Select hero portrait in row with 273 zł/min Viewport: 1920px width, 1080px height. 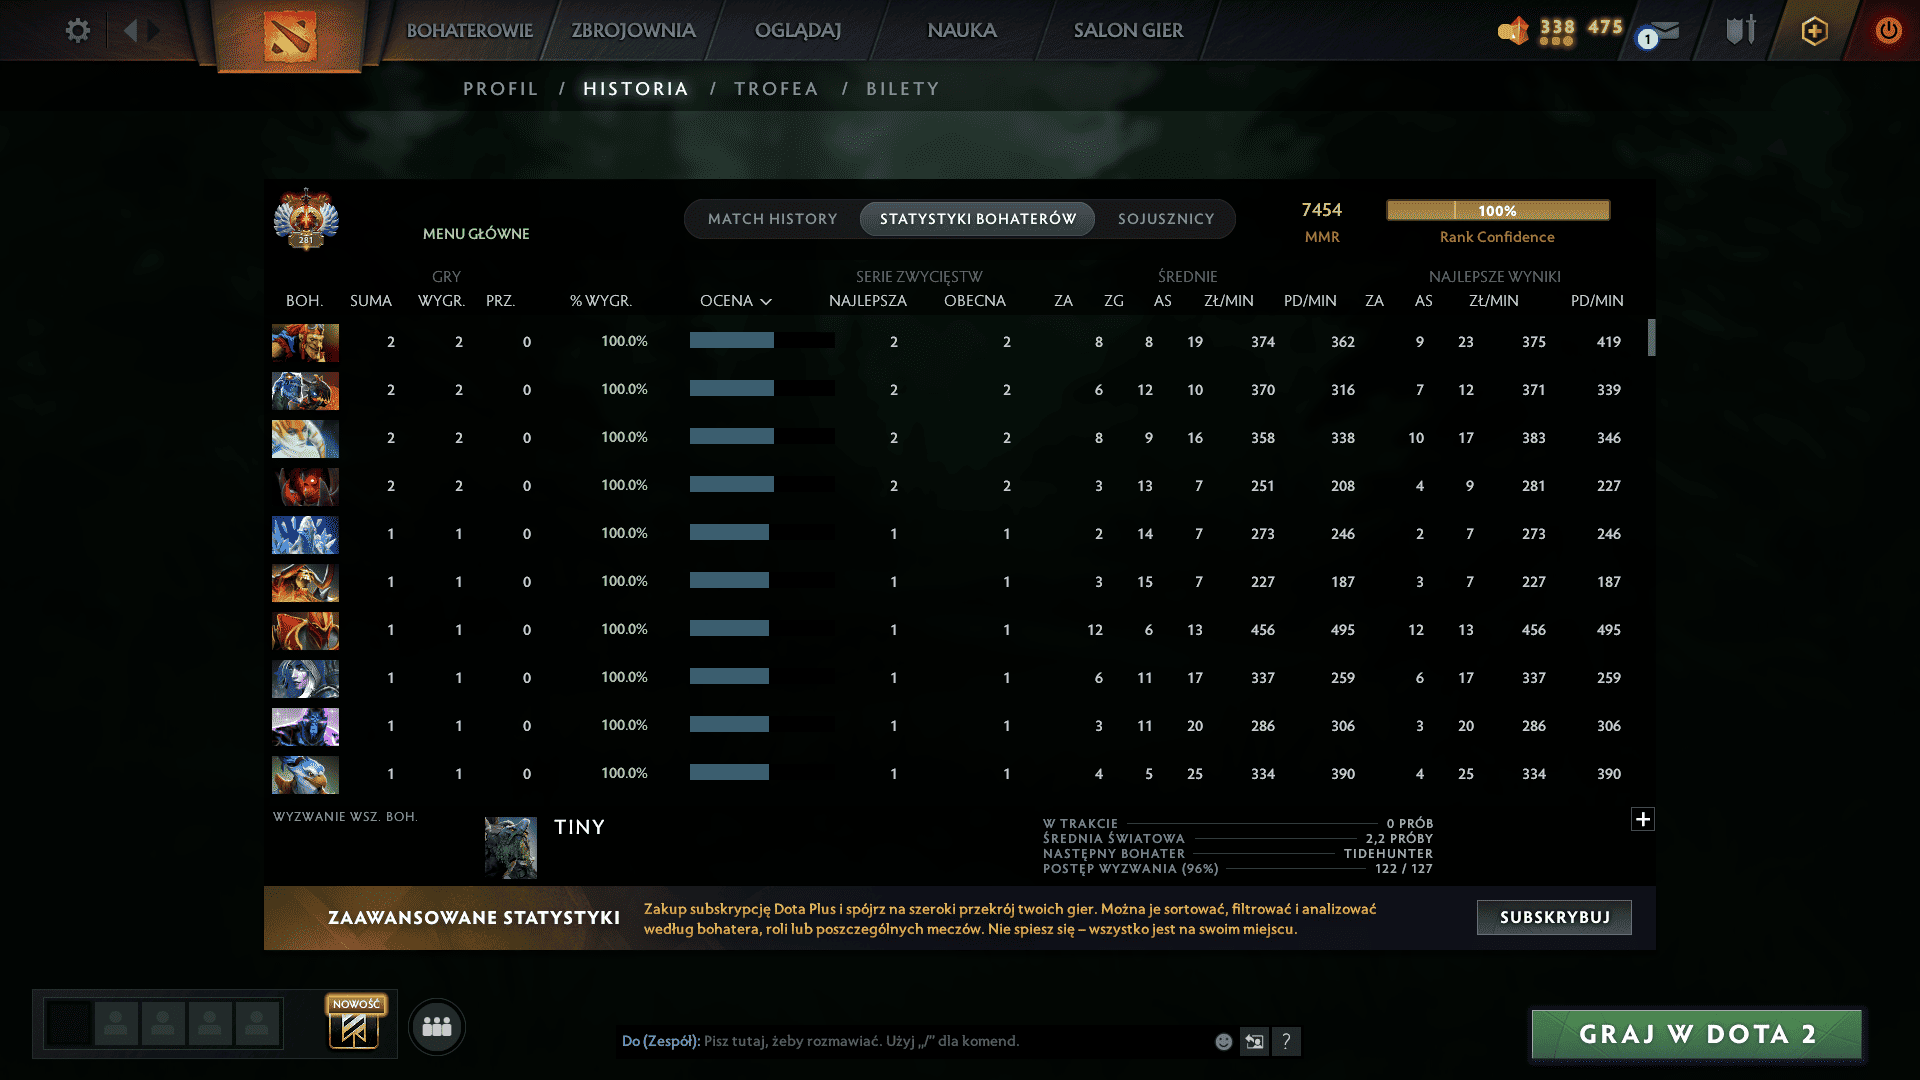point(305,534)
